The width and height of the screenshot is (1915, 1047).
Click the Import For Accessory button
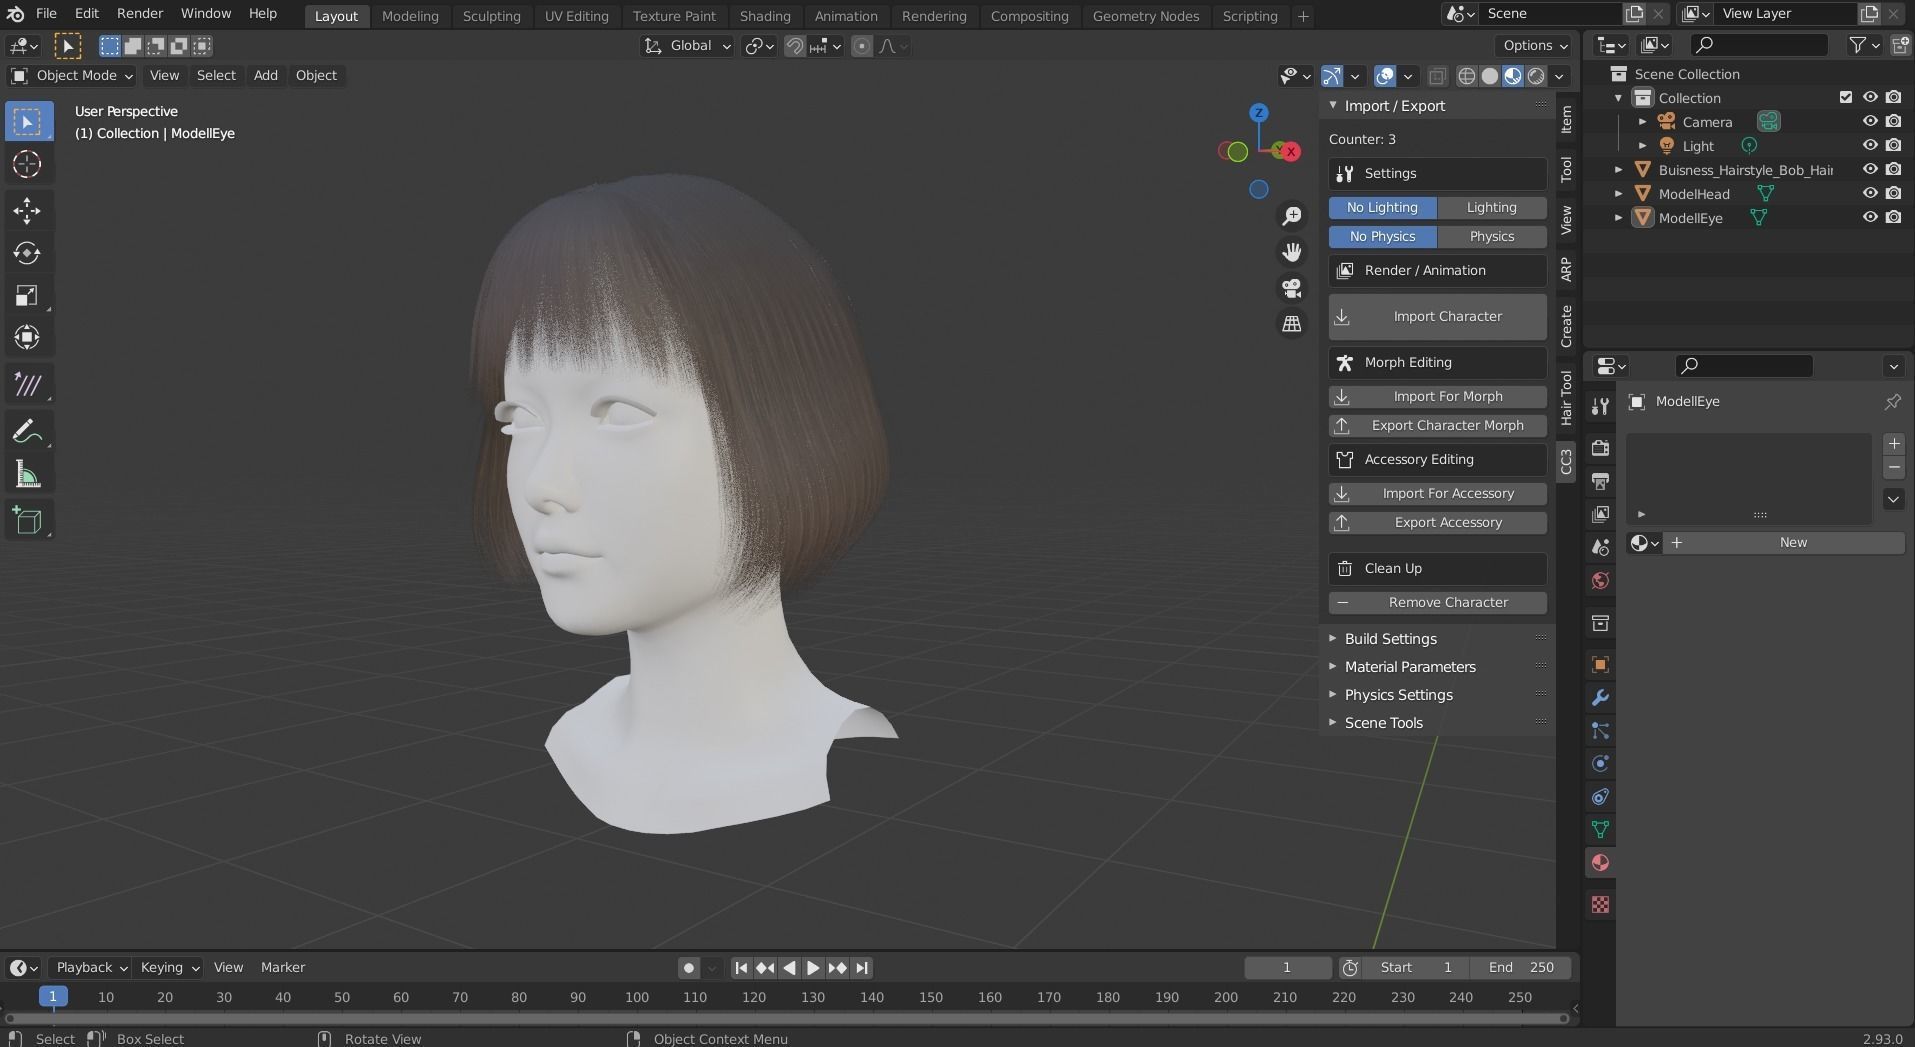1437,493
